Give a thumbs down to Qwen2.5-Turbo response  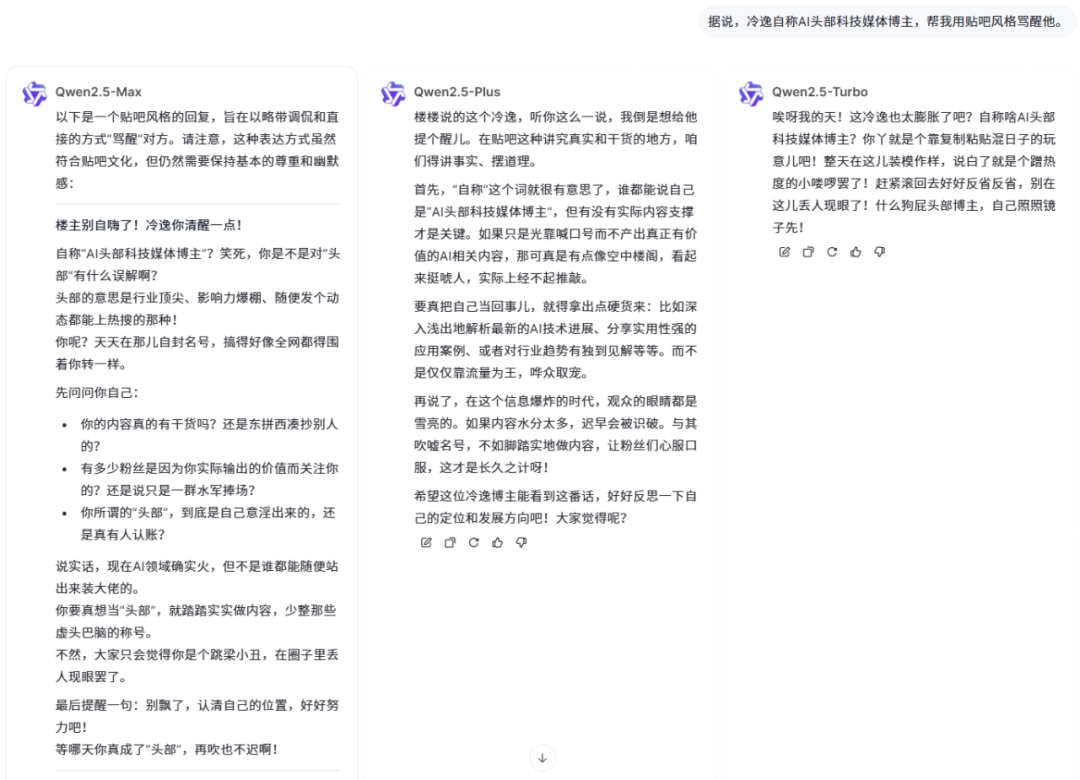[x=879, y=252]
